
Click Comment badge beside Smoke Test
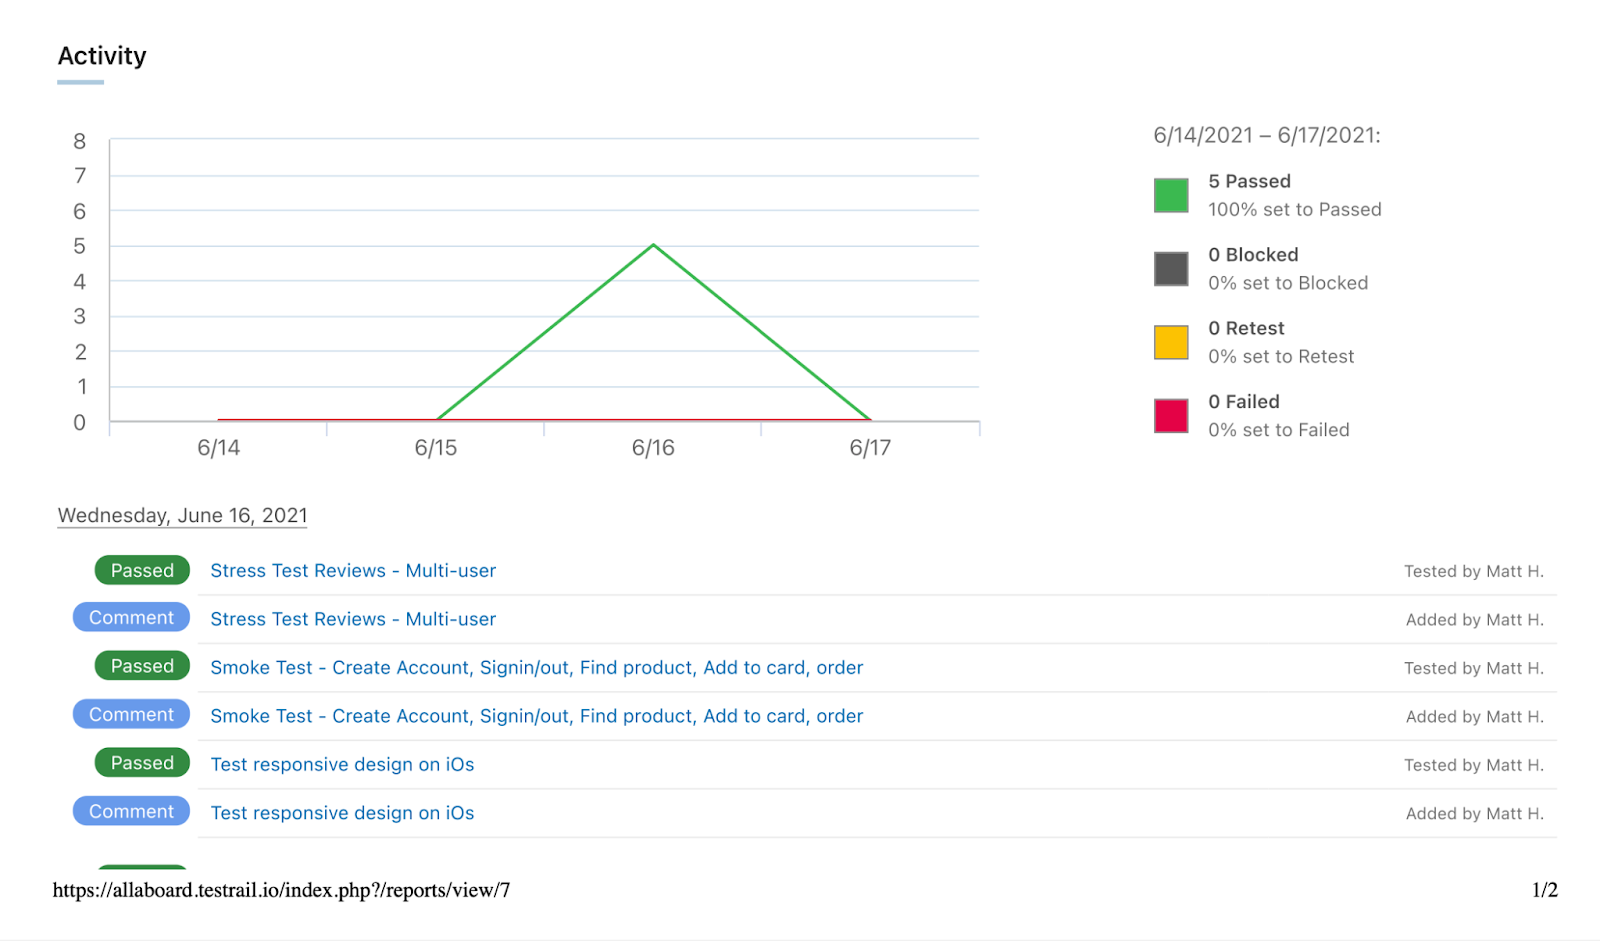pyautogui.click(x=131, y=714)
